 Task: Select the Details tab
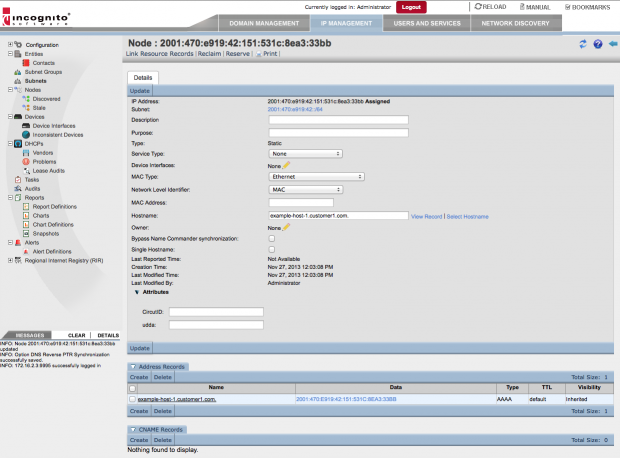[x=143, y=78]
